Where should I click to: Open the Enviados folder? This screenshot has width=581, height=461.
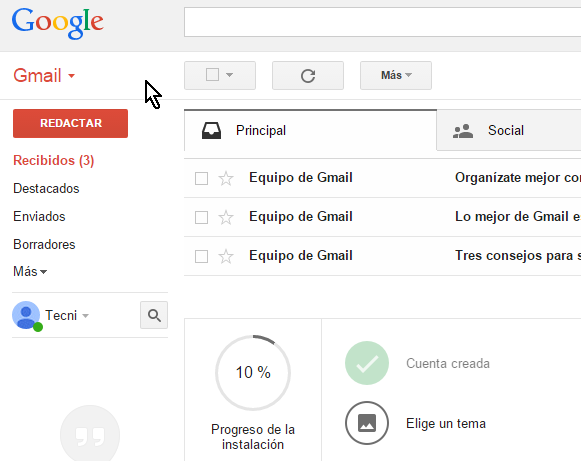point(39,216)
